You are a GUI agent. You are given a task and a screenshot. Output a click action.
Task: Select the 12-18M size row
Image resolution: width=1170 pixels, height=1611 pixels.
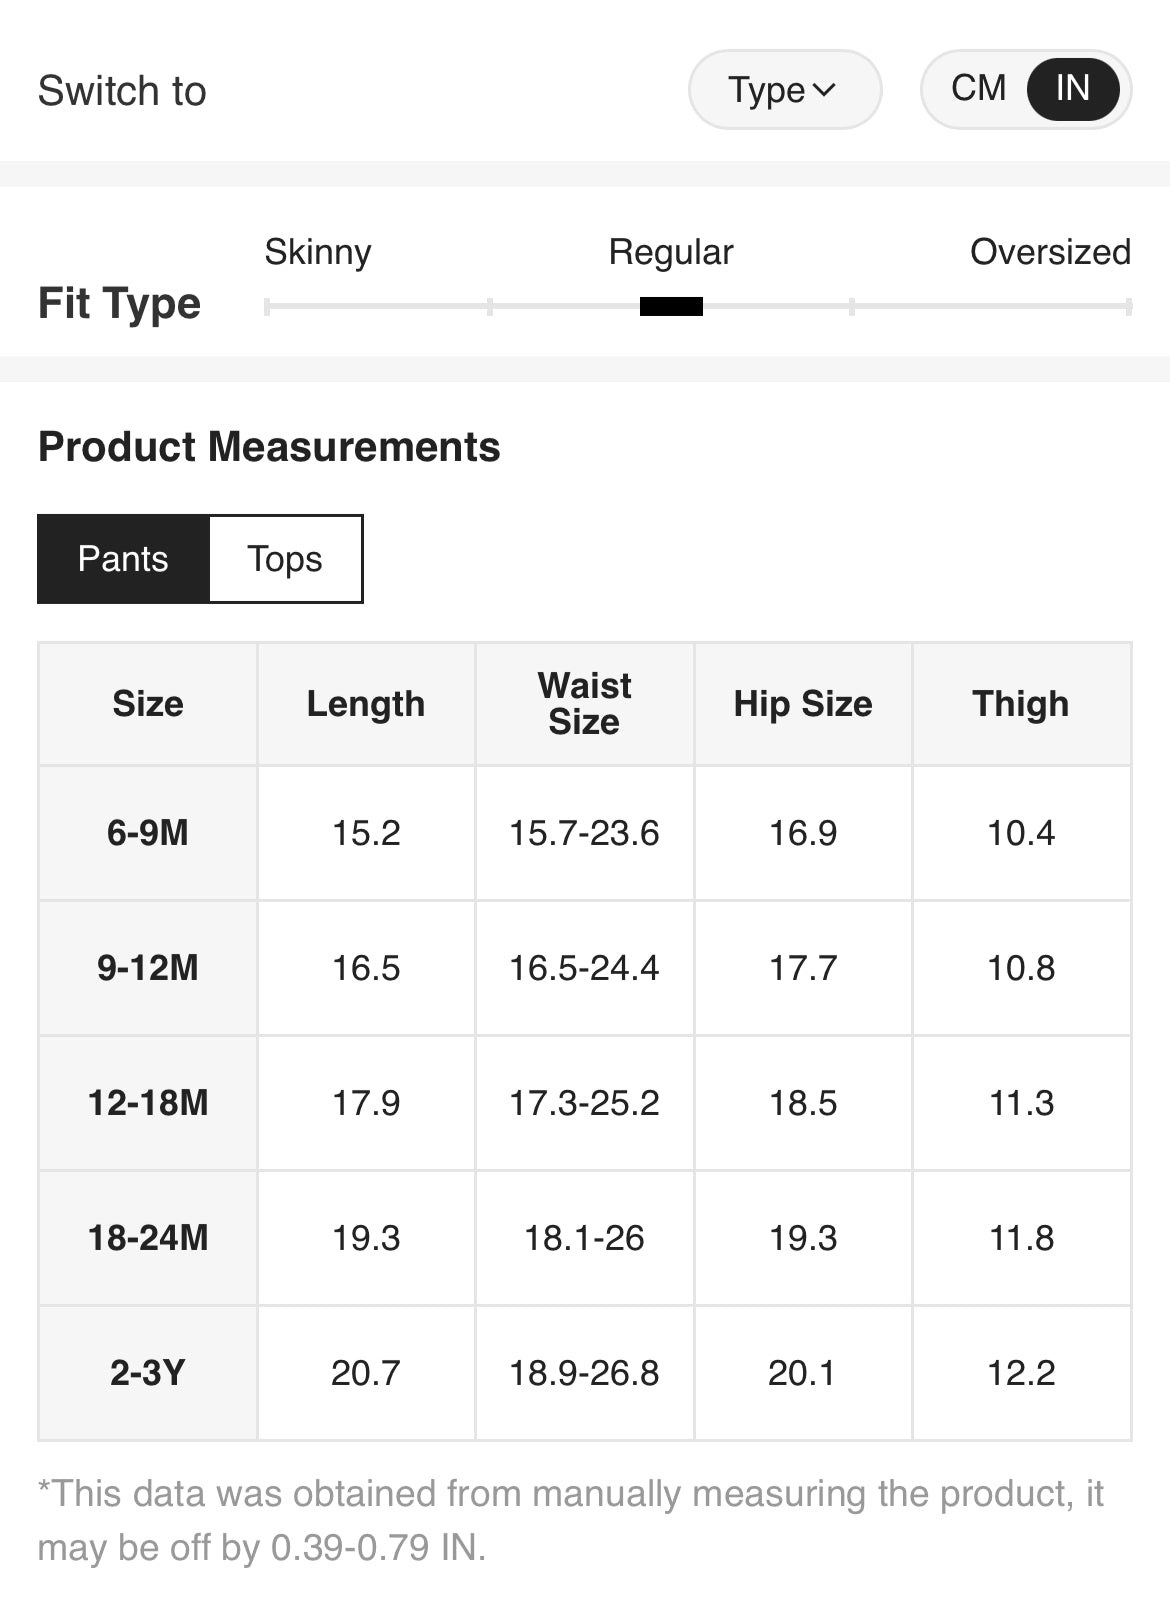pos(148,1103)
